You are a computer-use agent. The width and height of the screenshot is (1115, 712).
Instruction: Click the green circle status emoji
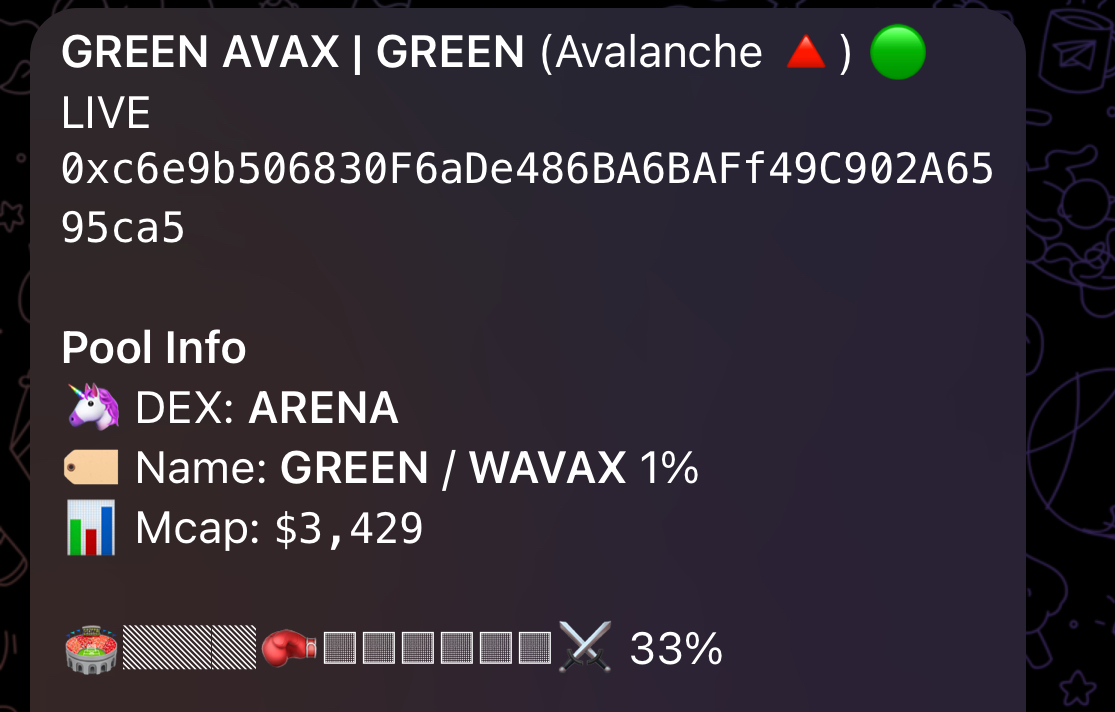[x=898, y=53]
